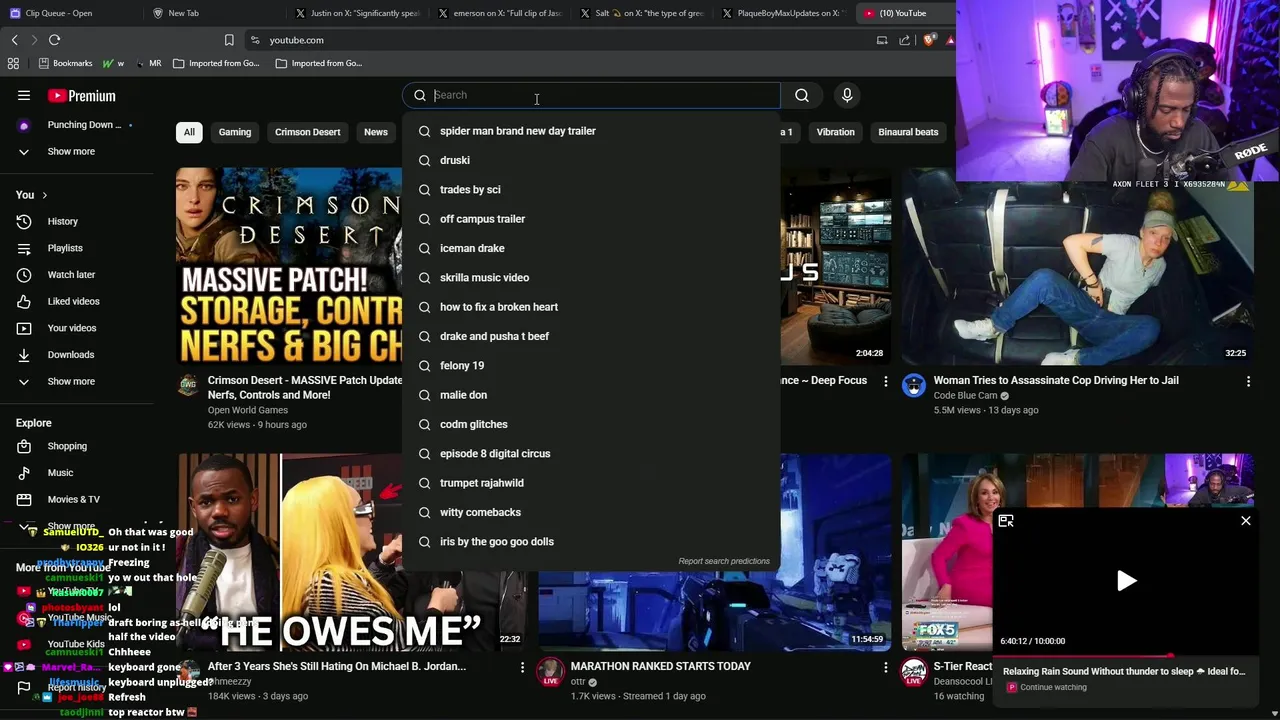1280x720 pixels.
Task: Select the Binaural beats filter chip
Action: 908,132
